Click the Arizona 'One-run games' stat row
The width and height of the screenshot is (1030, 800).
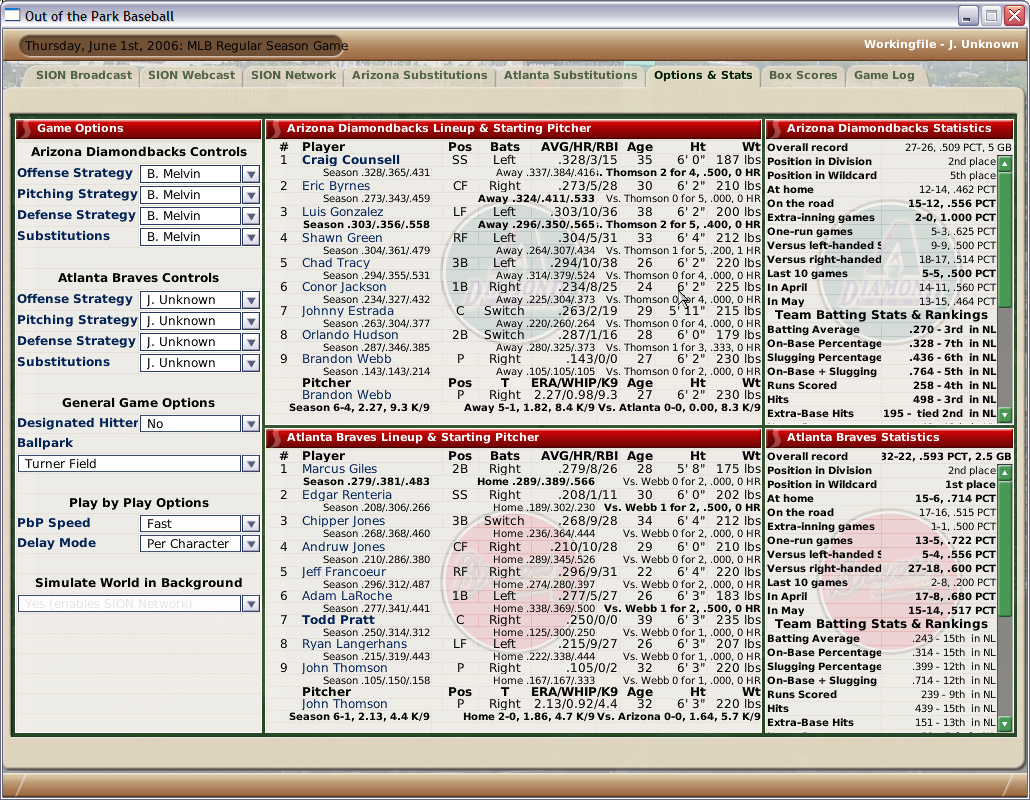tap(882, 232)
